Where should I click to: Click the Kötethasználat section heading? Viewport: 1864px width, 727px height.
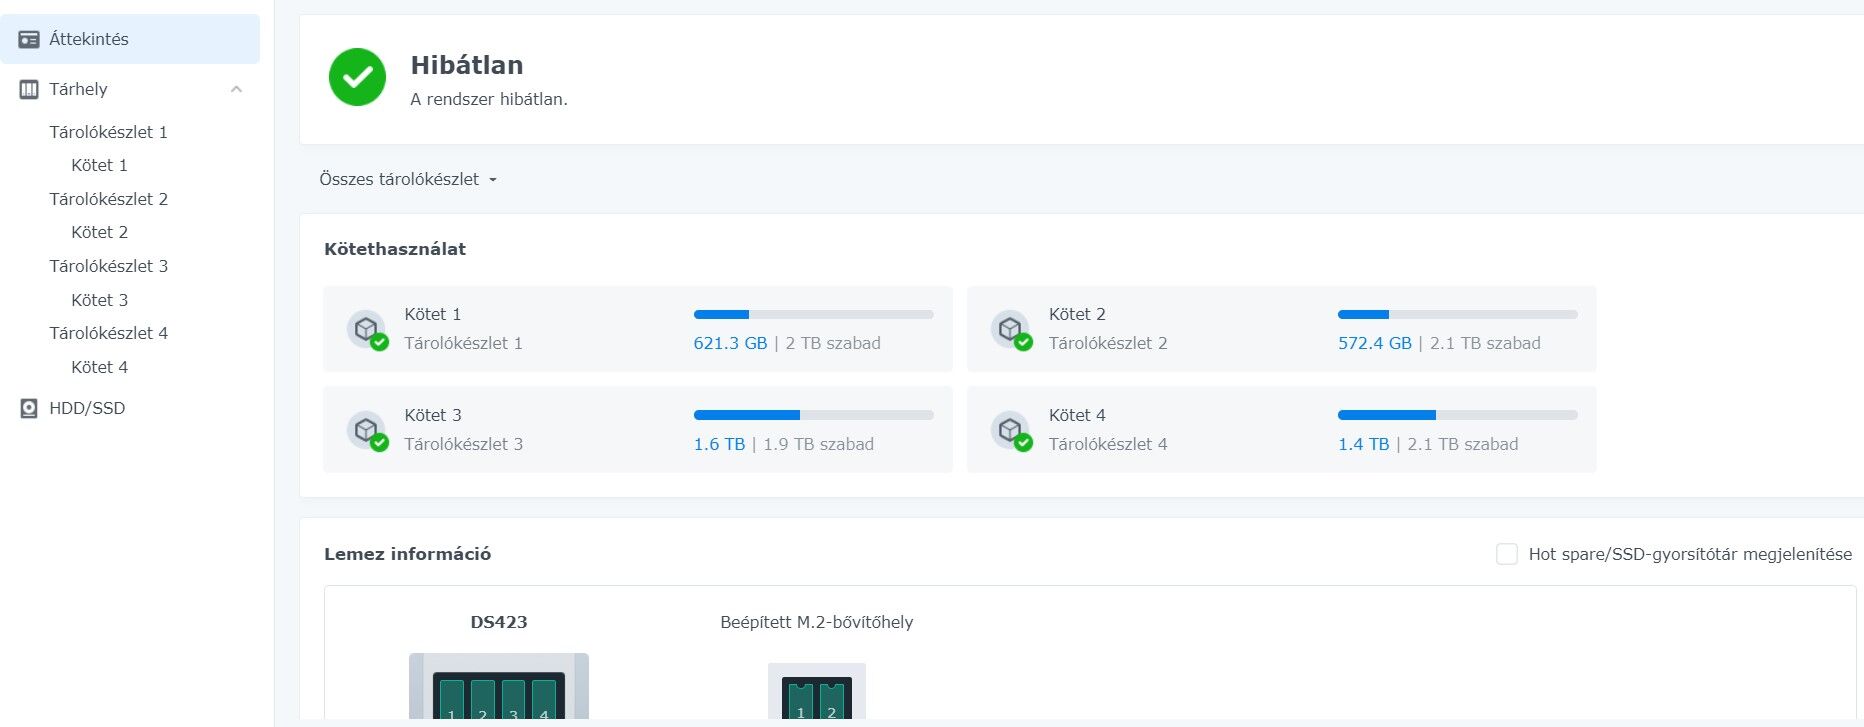tap(395, 249)
